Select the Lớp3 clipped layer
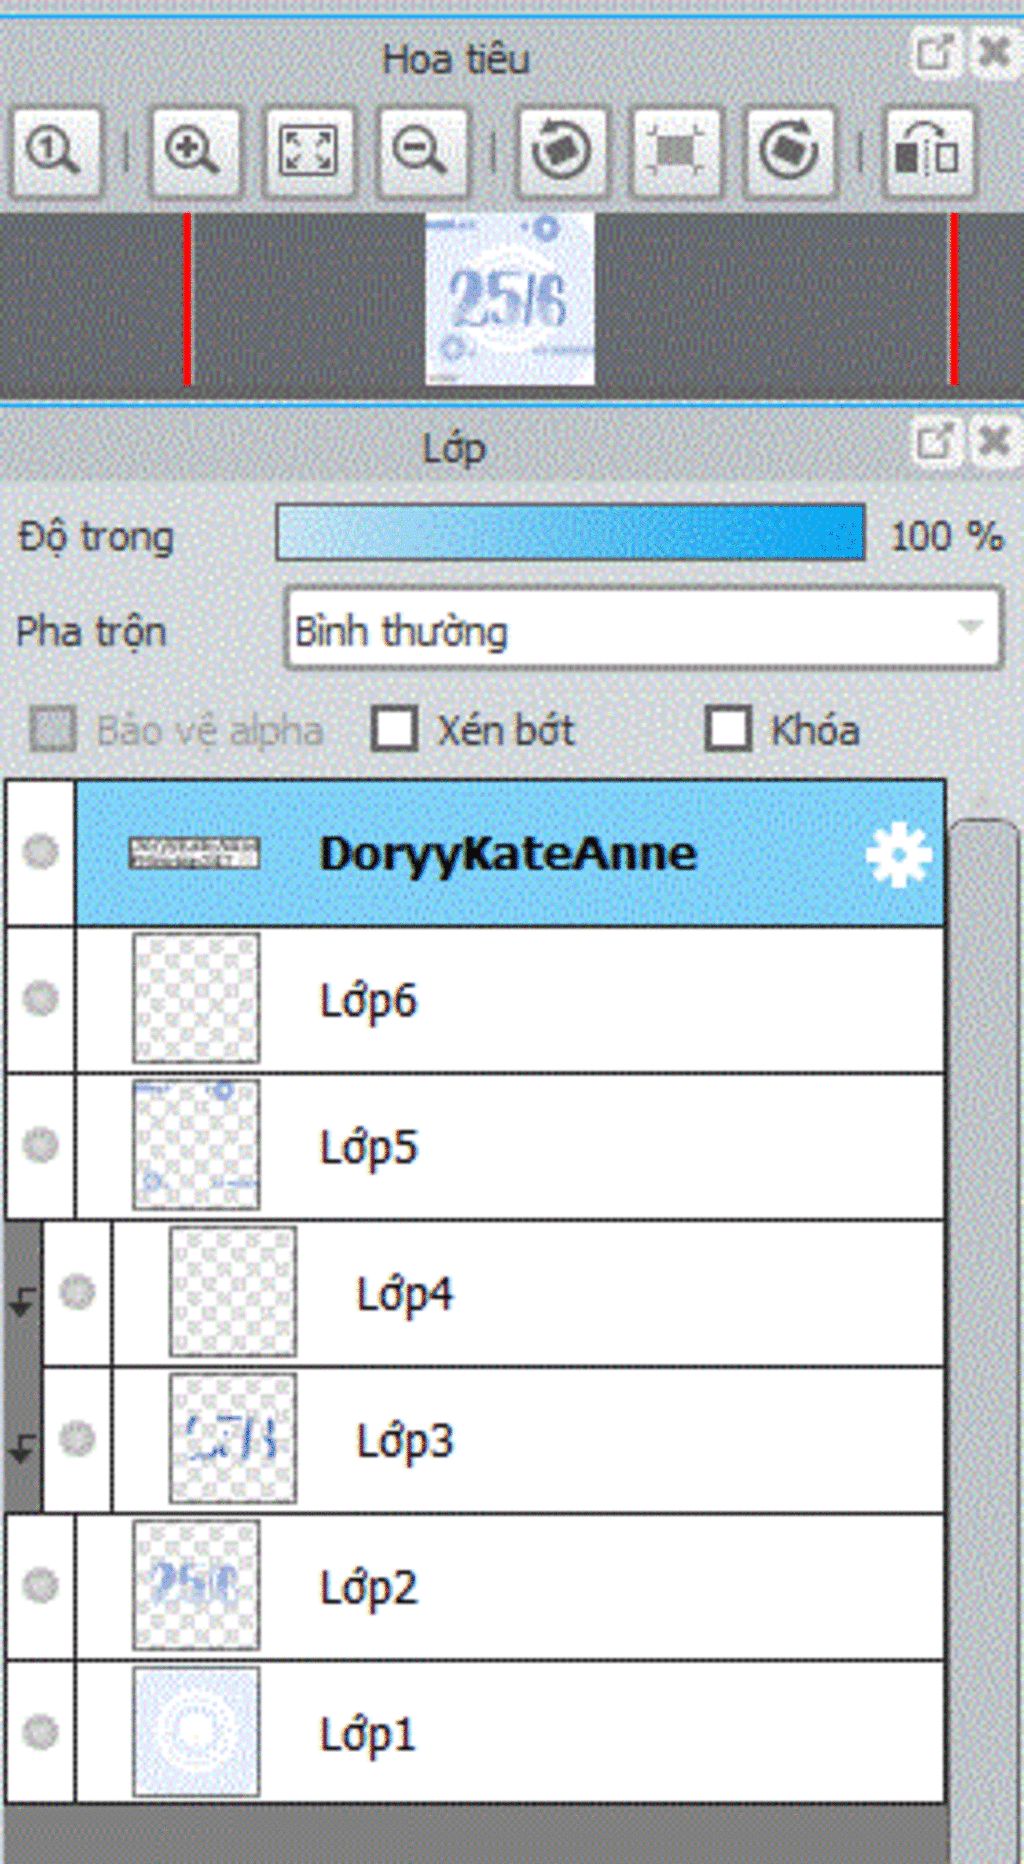Image resolution: width=1024 pixels, height=1864 pixels. (x=620, y=1440)
